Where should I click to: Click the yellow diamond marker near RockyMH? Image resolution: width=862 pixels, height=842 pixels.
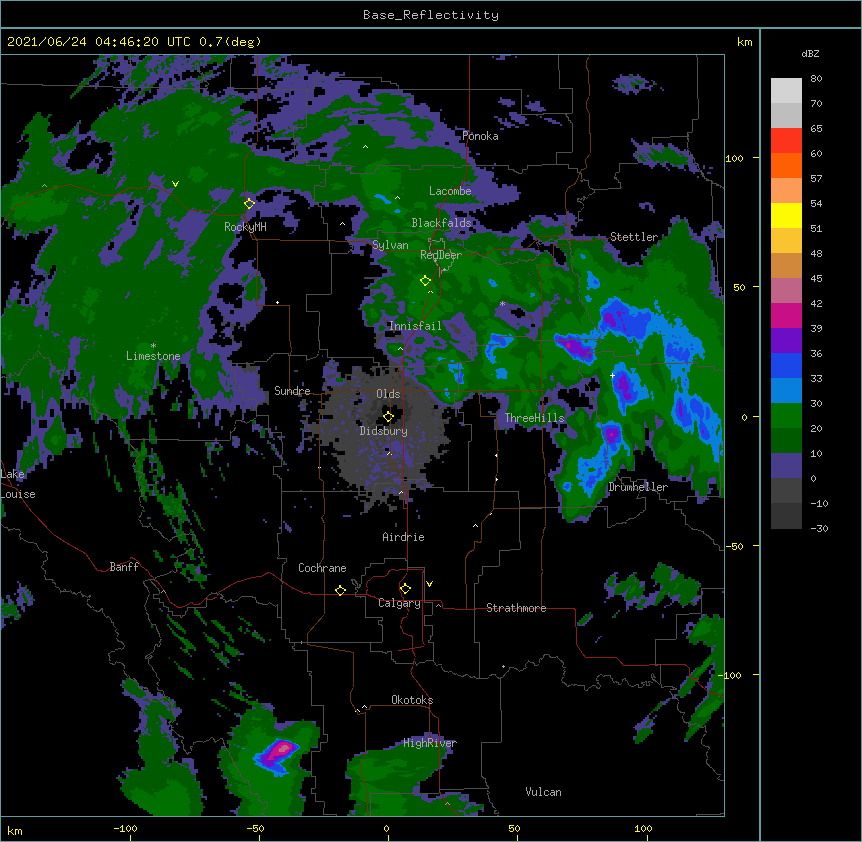click(249, 204)
